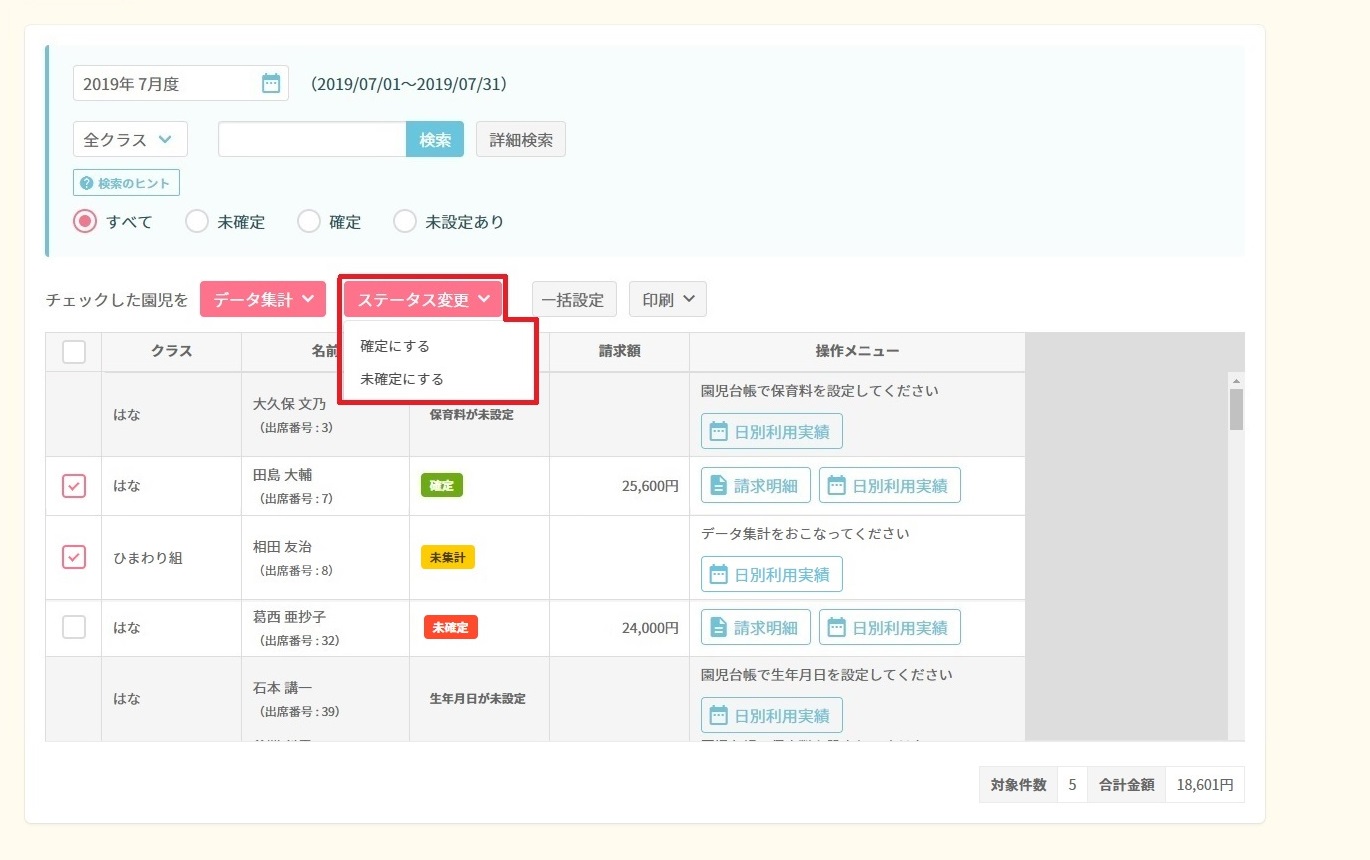Open the 印刷 dropdown
This screenshot has width=1370, height=860.
coord(668,299)
